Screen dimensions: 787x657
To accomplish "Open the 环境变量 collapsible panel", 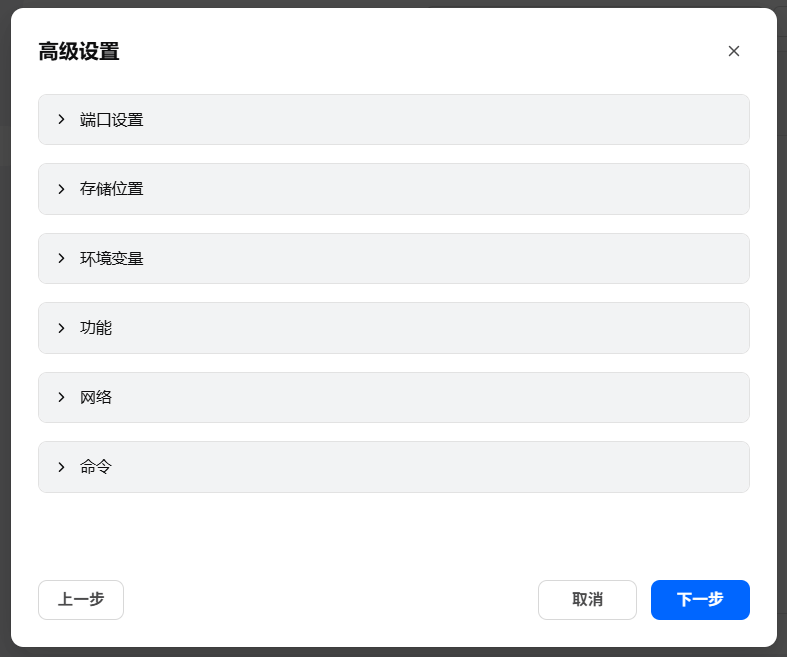I will [393, 259].
